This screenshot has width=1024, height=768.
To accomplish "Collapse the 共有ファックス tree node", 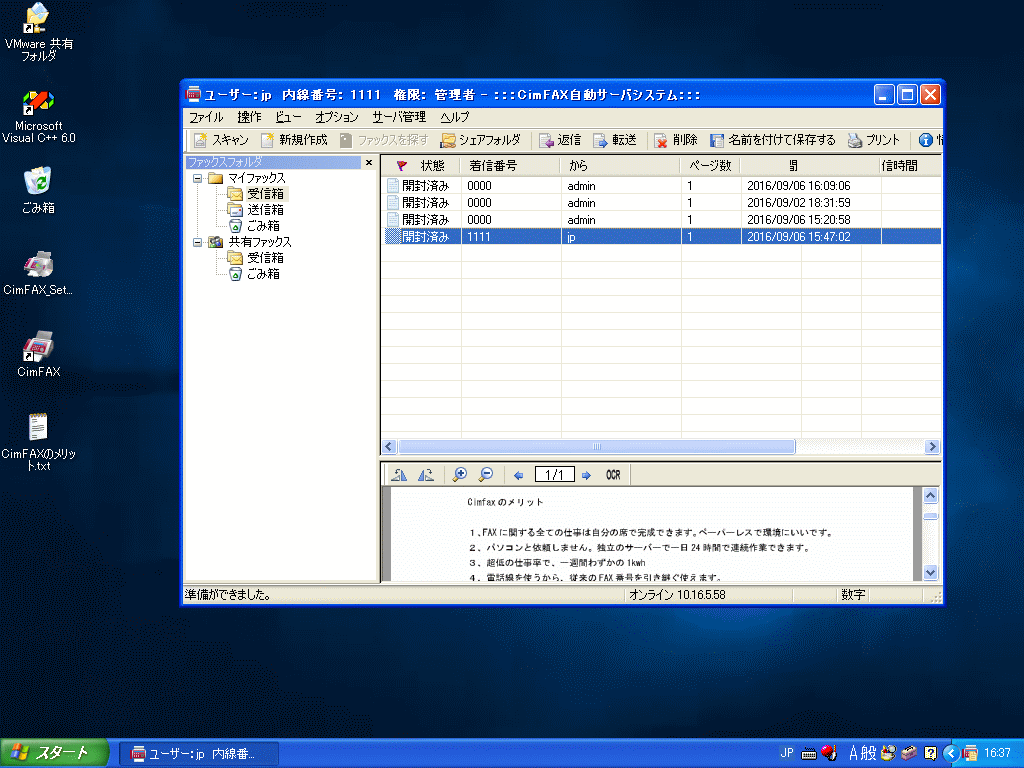I will click(197, 242).
